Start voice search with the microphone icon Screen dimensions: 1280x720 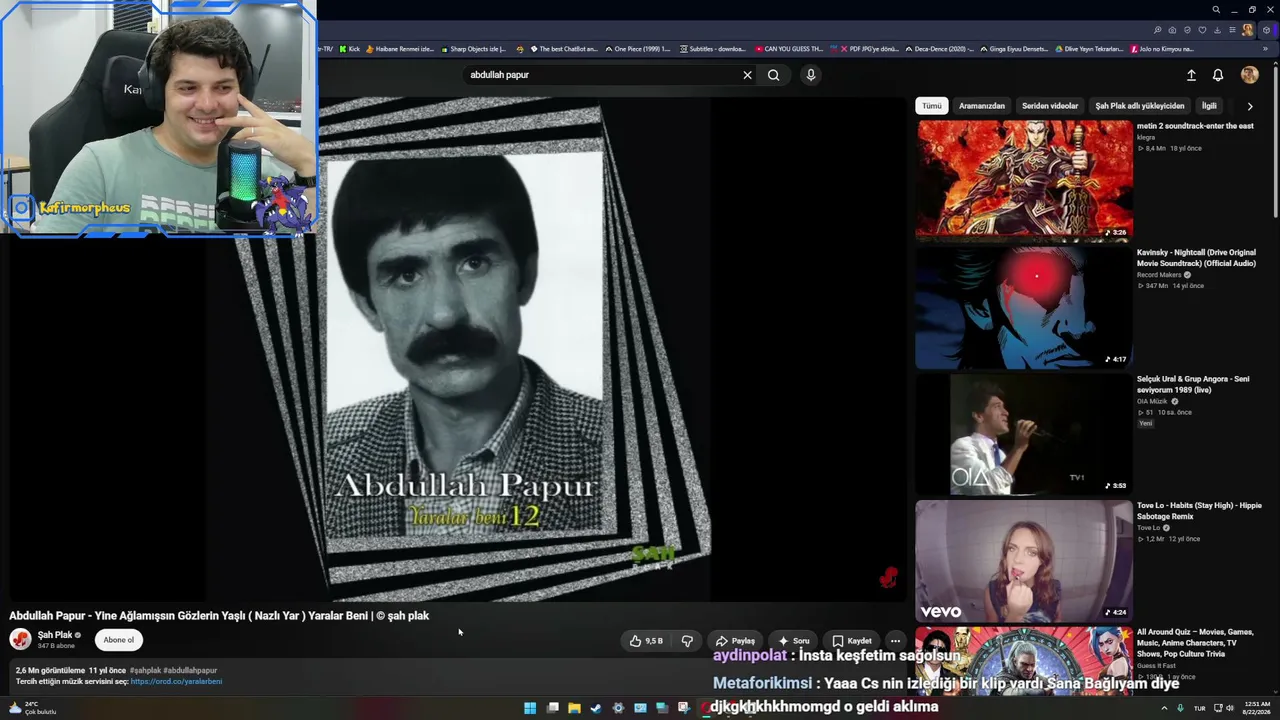point(811,75)
